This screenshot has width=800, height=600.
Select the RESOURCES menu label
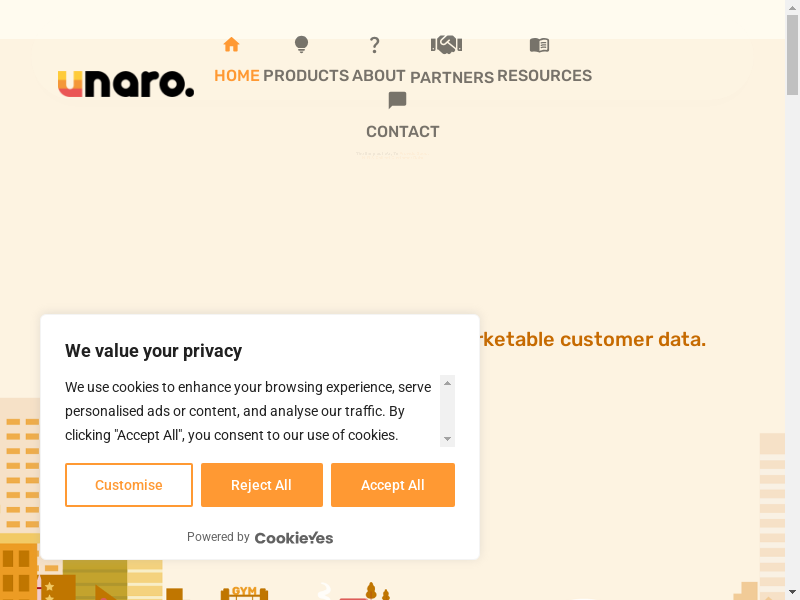(x=544, y=76)
